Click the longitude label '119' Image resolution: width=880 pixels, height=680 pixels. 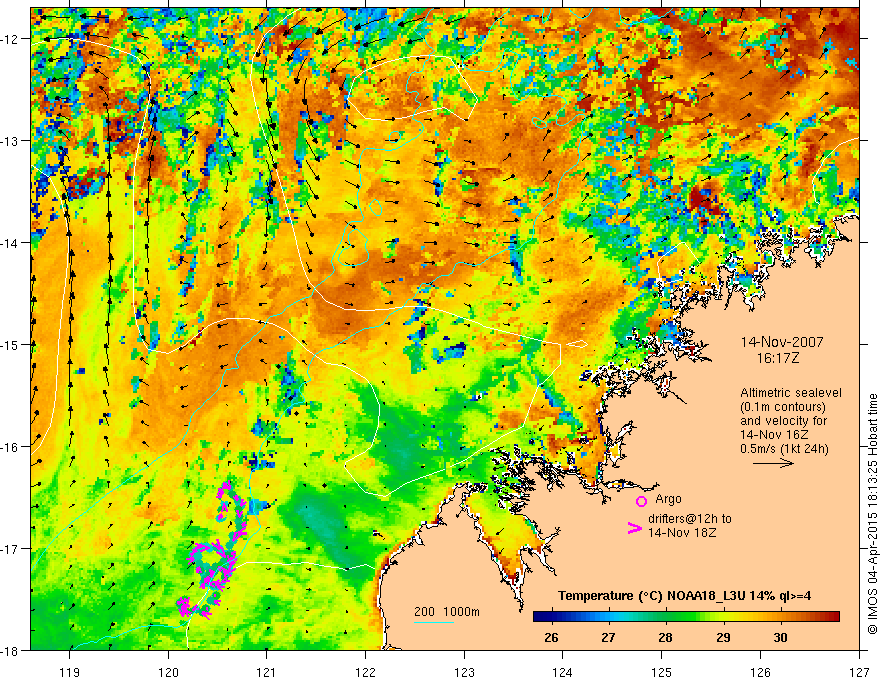70,672
